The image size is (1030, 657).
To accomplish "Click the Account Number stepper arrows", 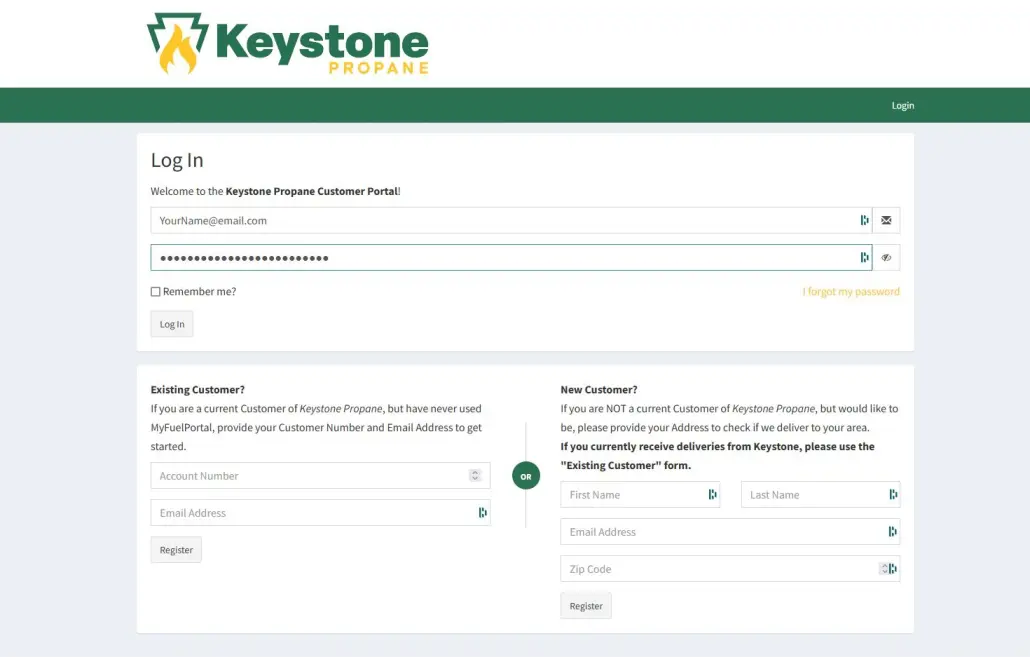I will [475, 475].
